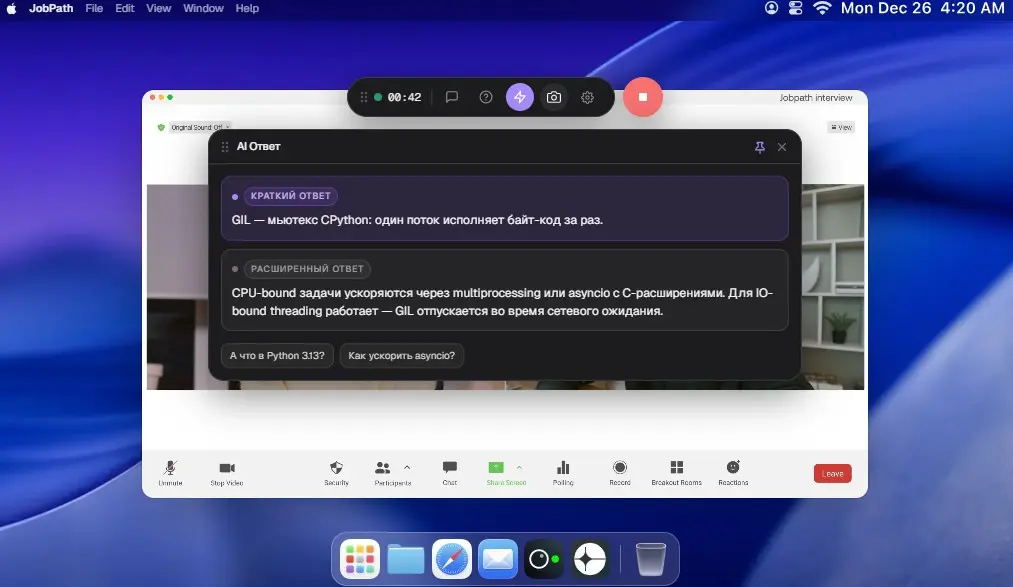Click the Wi-Fi status icon
This screenshot has height=587, width=1013.
[x=822, y=8]
